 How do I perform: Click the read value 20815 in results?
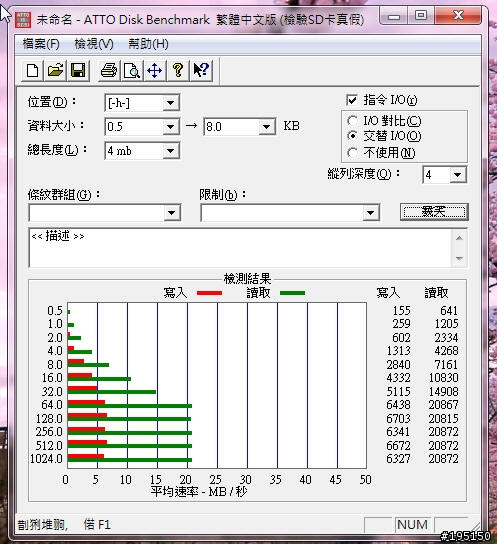[x=444, y=419]
